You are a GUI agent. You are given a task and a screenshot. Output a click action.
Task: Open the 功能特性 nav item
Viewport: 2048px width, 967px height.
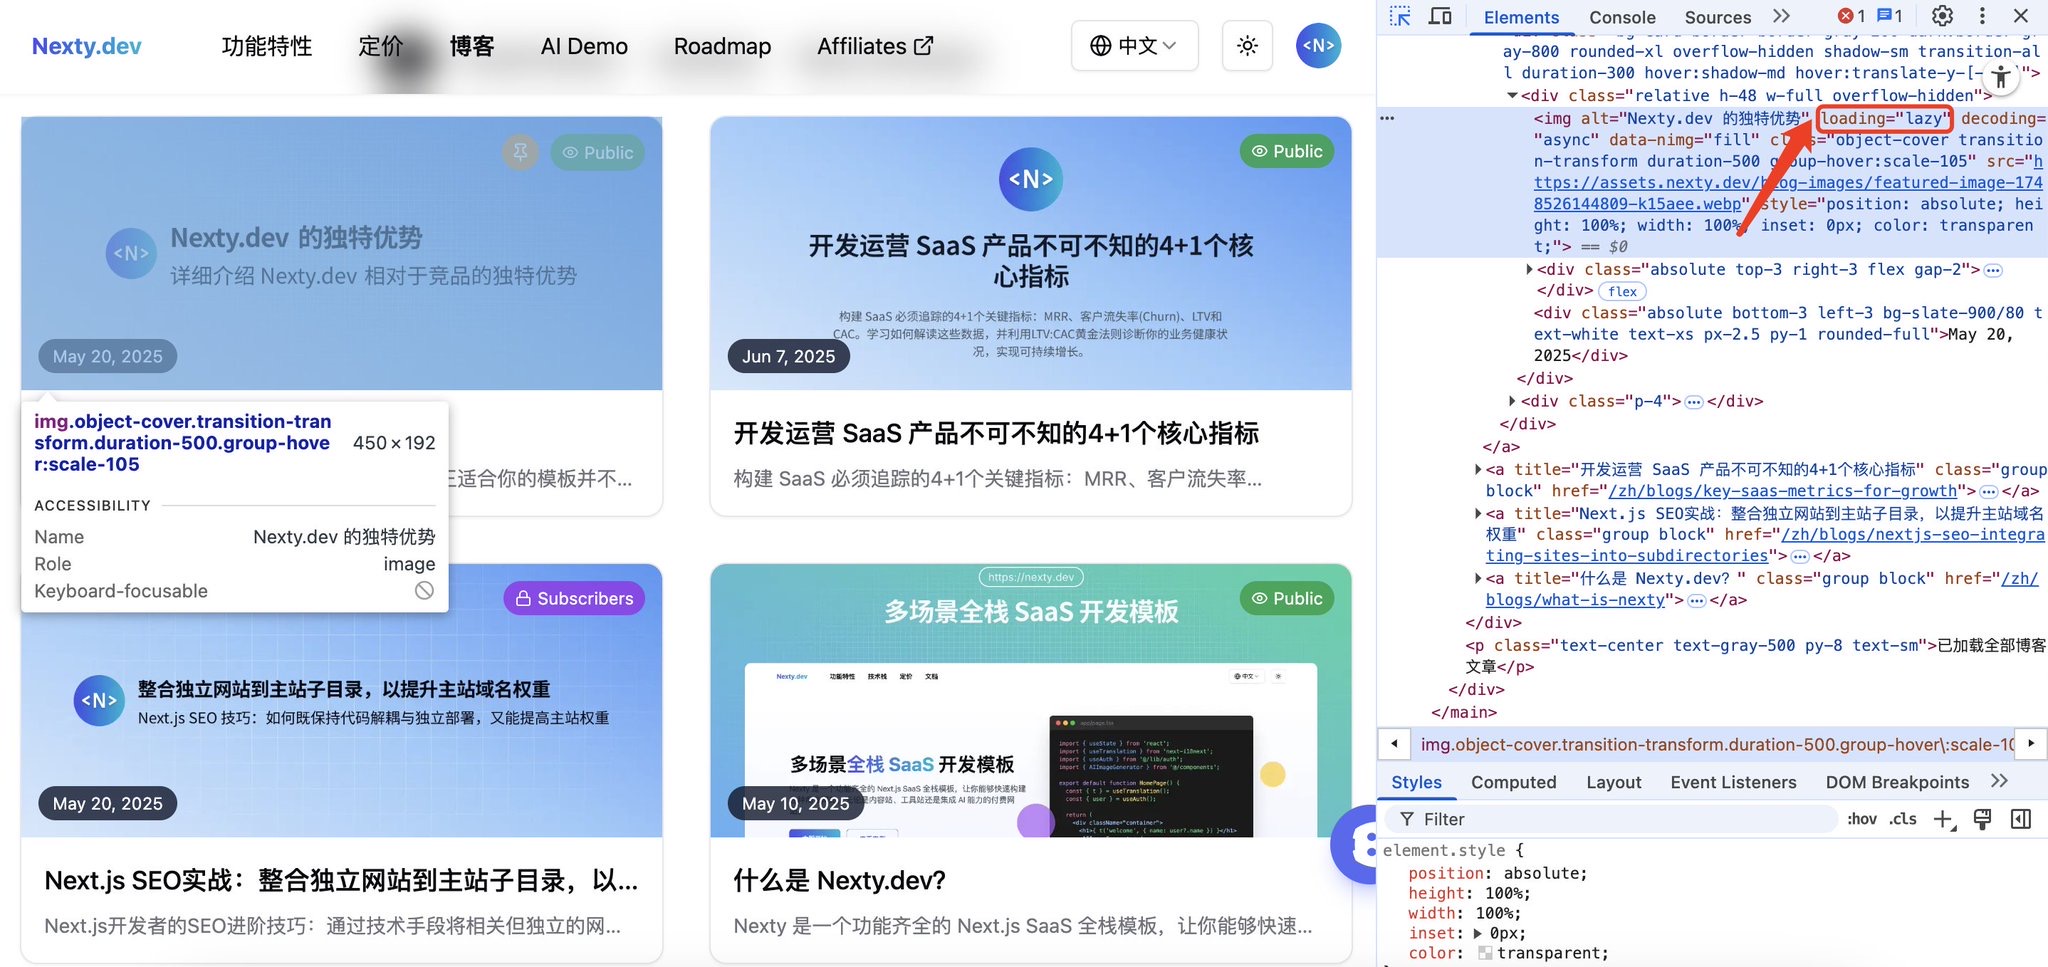(267, 46)
